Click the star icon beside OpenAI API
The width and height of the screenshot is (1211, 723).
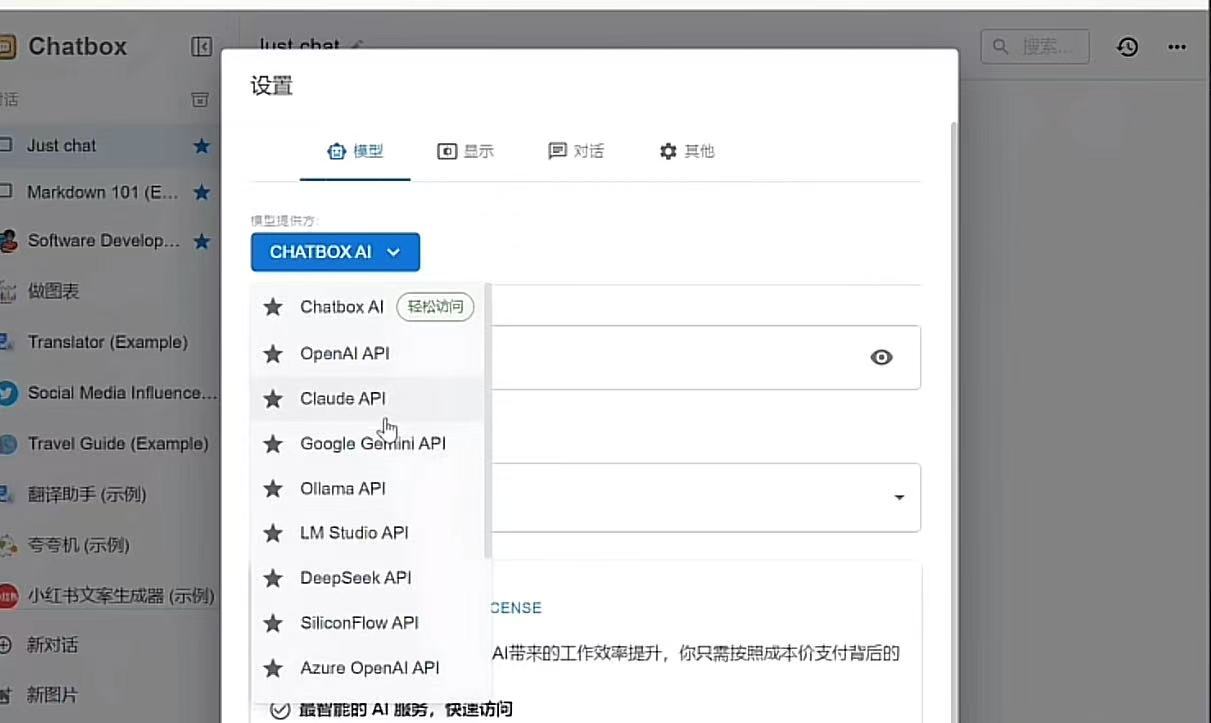(x=273, y=353)
